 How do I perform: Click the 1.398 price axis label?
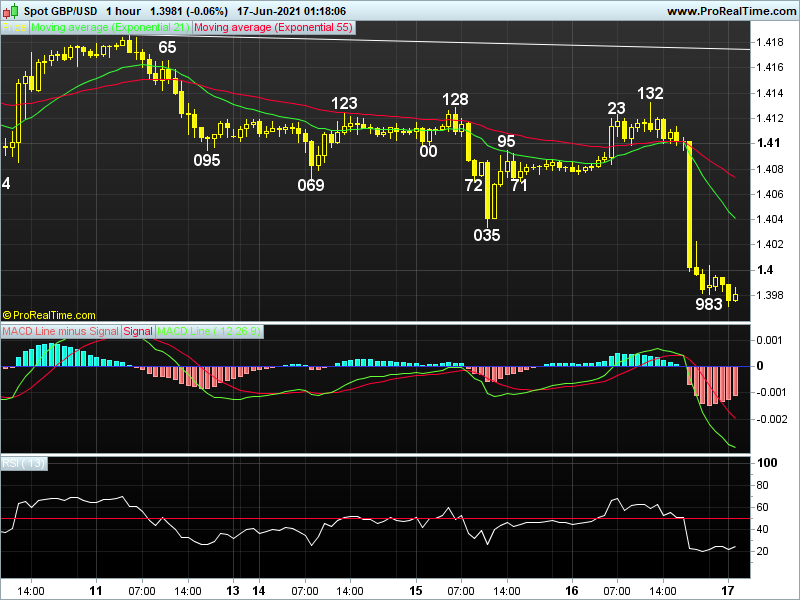pyautogui.click(x=769, y=295)
